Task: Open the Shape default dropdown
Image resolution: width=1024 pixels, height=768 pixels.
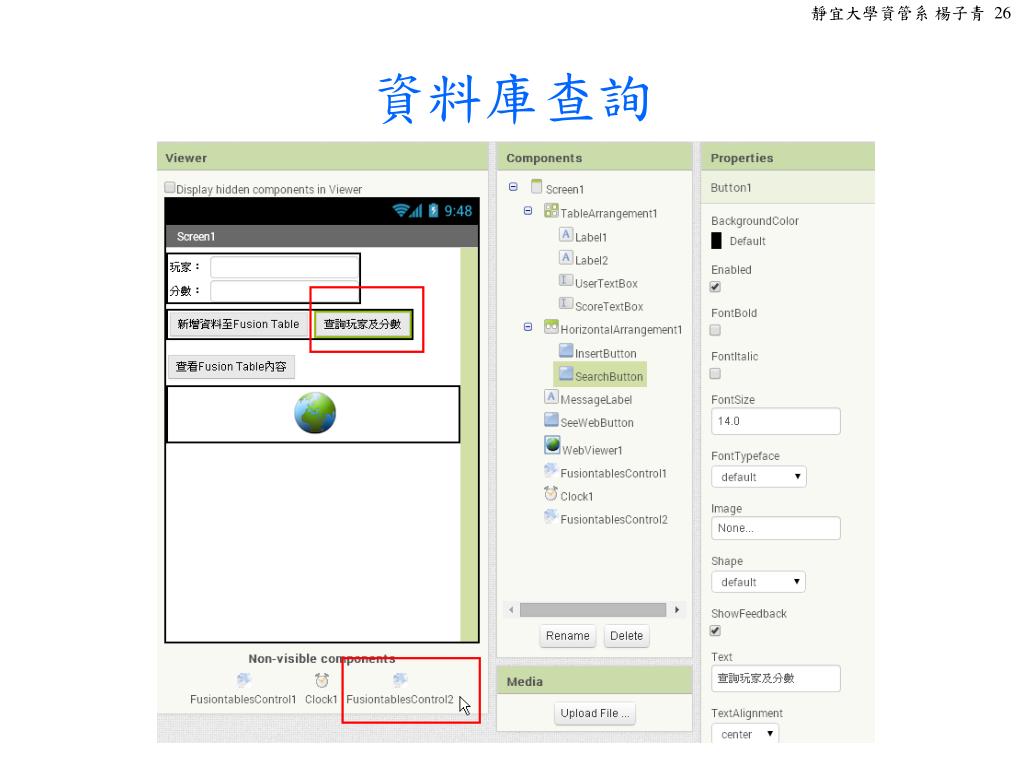Action: (x=758, y=582)
